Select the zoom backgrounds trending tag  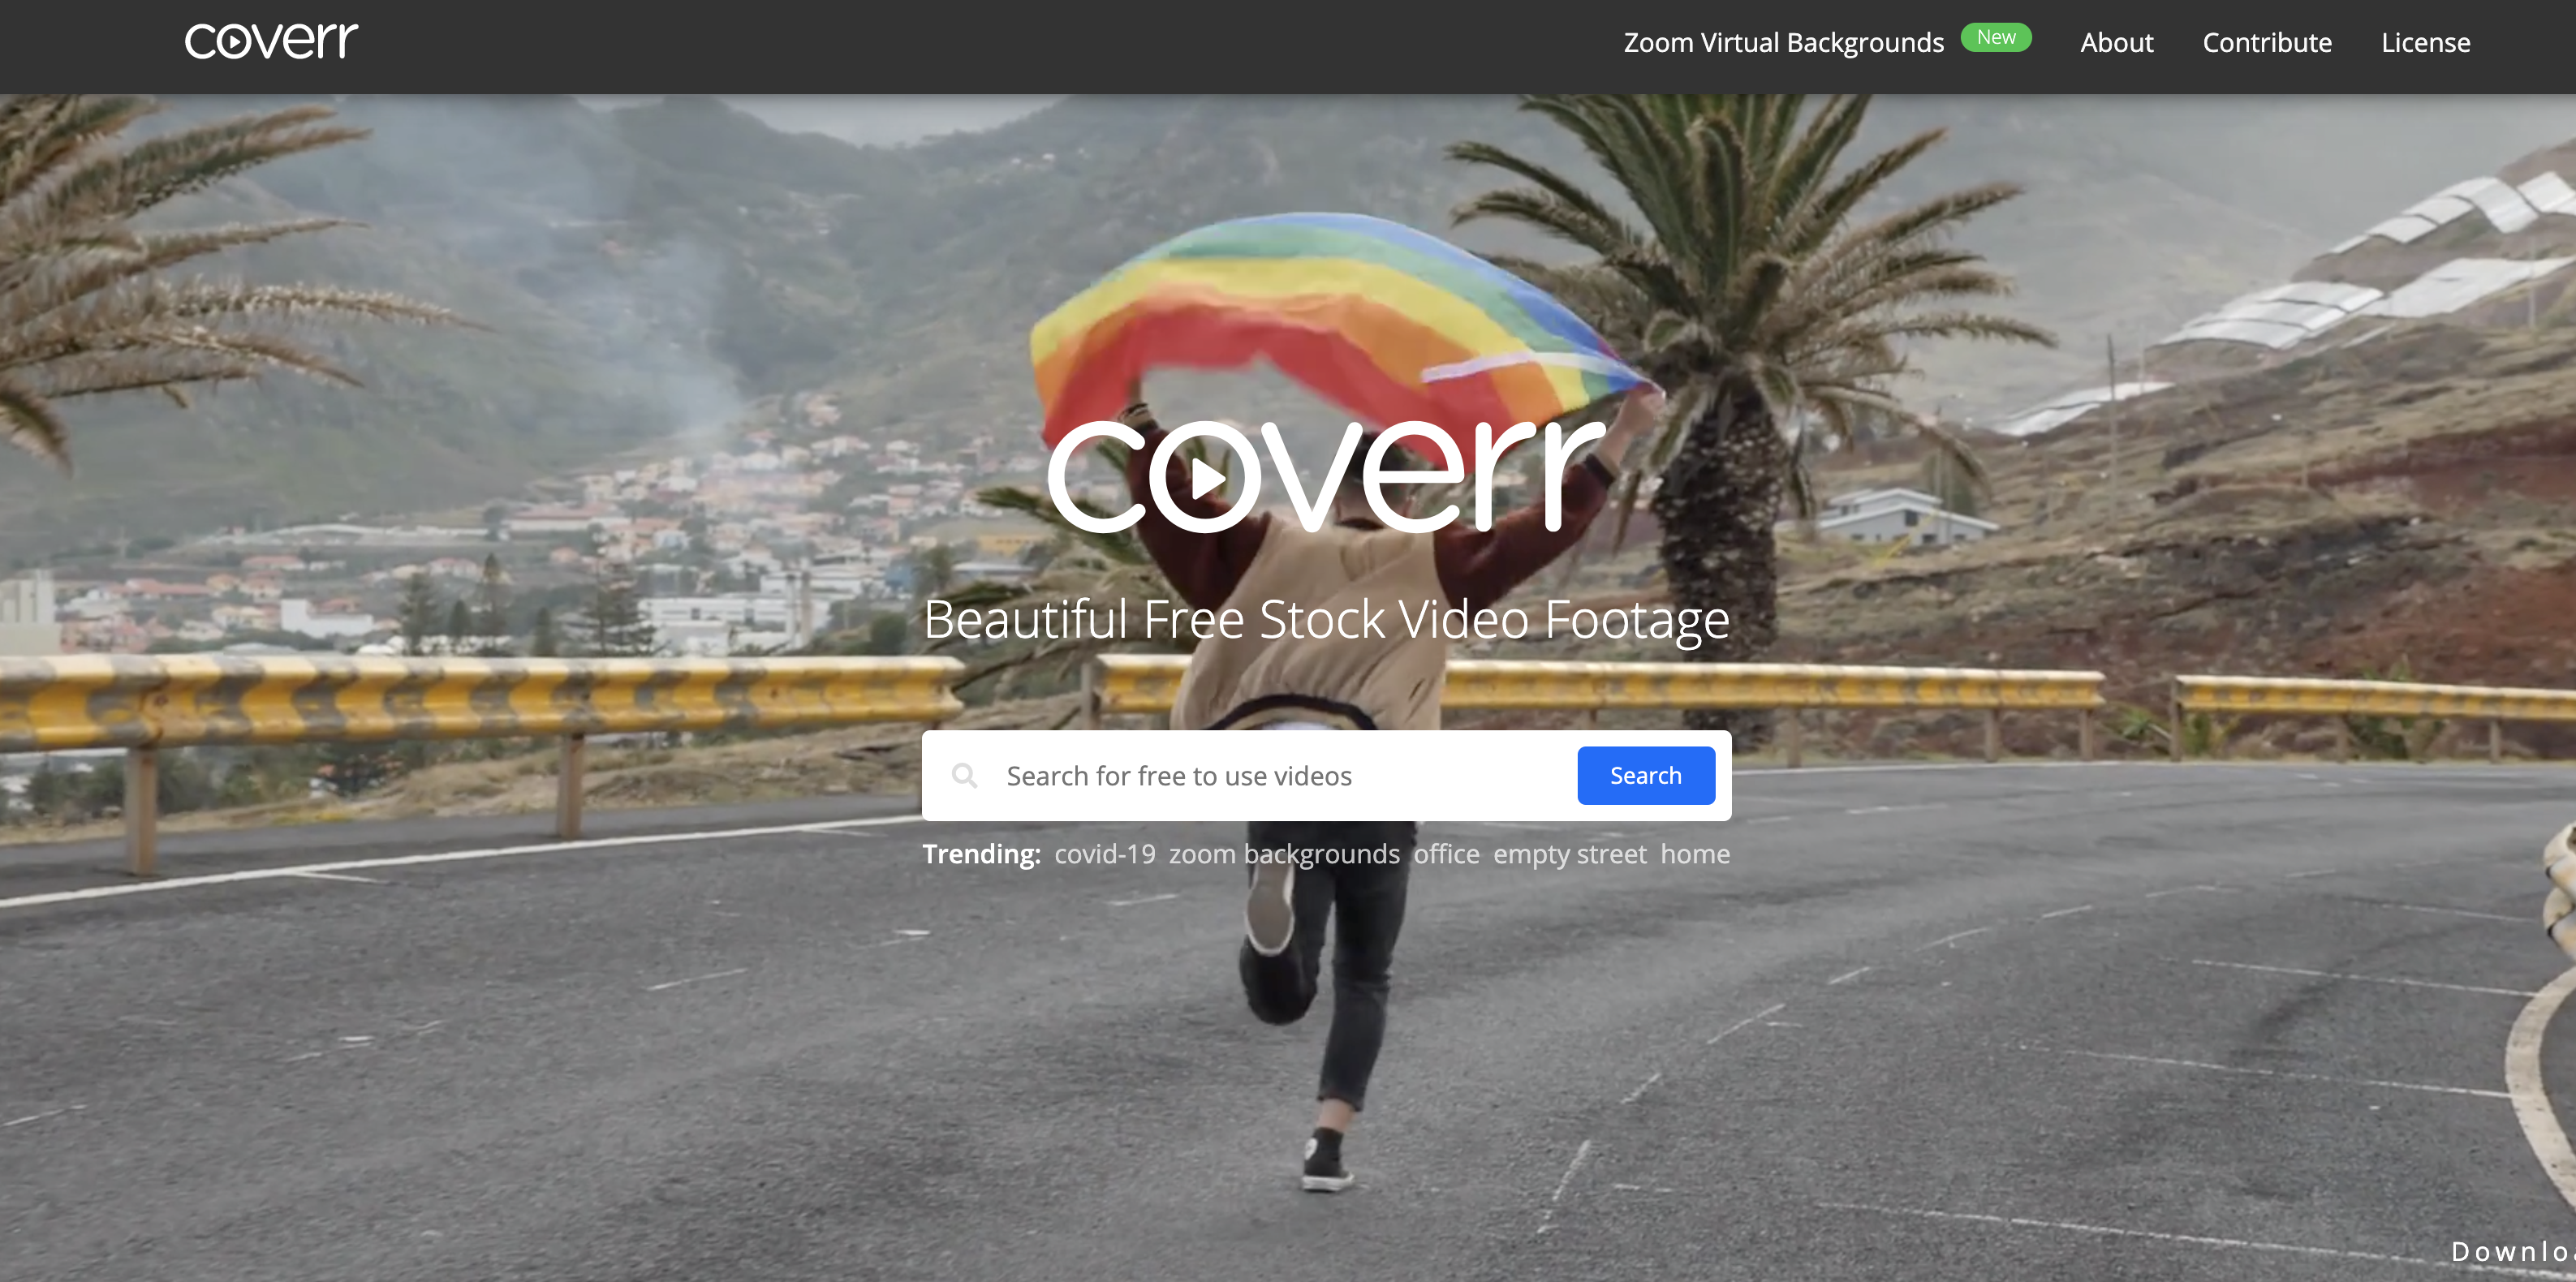pyautogui.click(x=1284, y=854)
